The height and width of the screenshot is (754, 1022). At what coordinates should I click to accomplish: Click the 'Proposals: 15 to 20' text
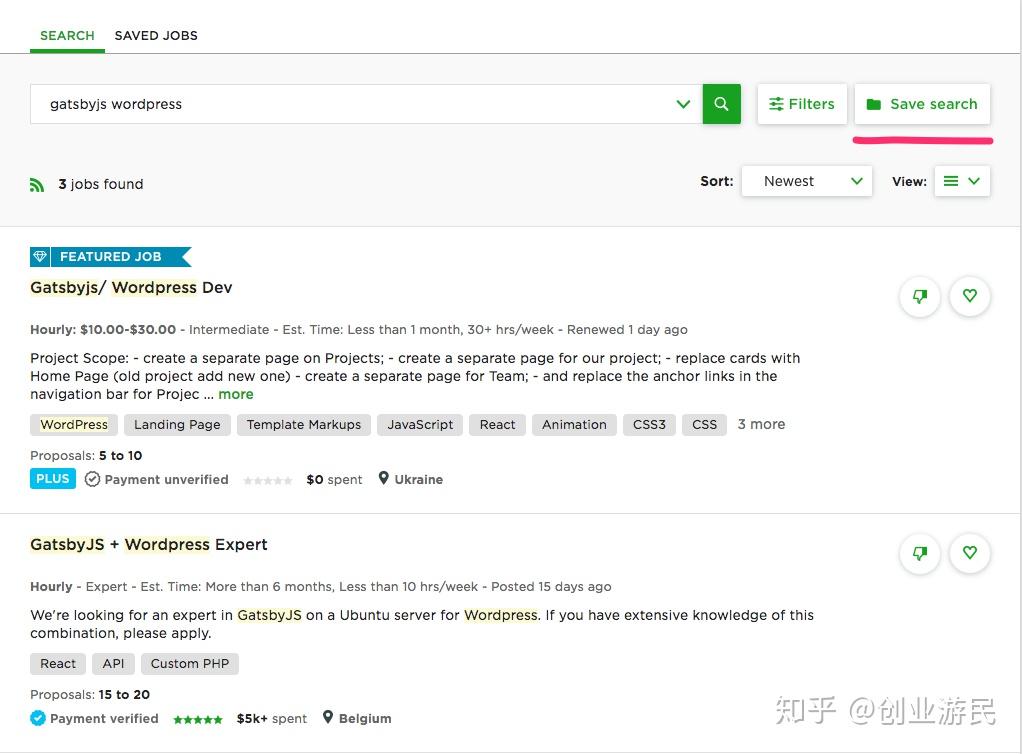coord(90,695)
